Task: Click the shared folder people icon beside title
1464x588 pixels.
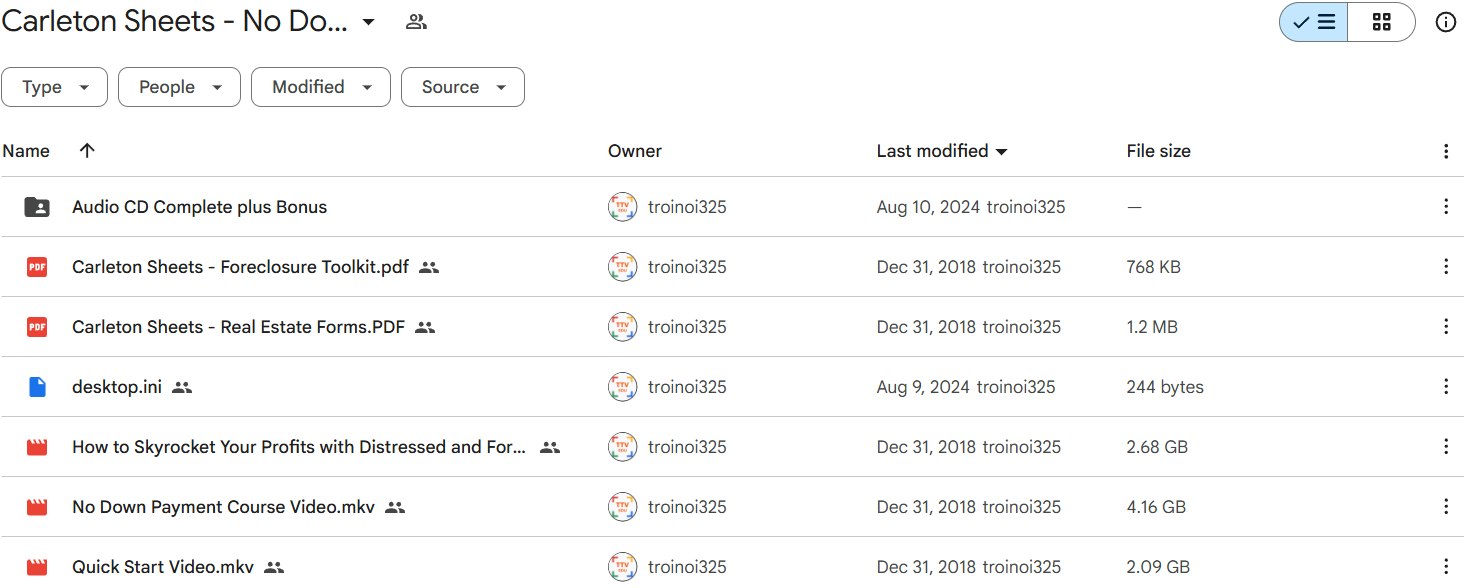Action: (416, 22)
